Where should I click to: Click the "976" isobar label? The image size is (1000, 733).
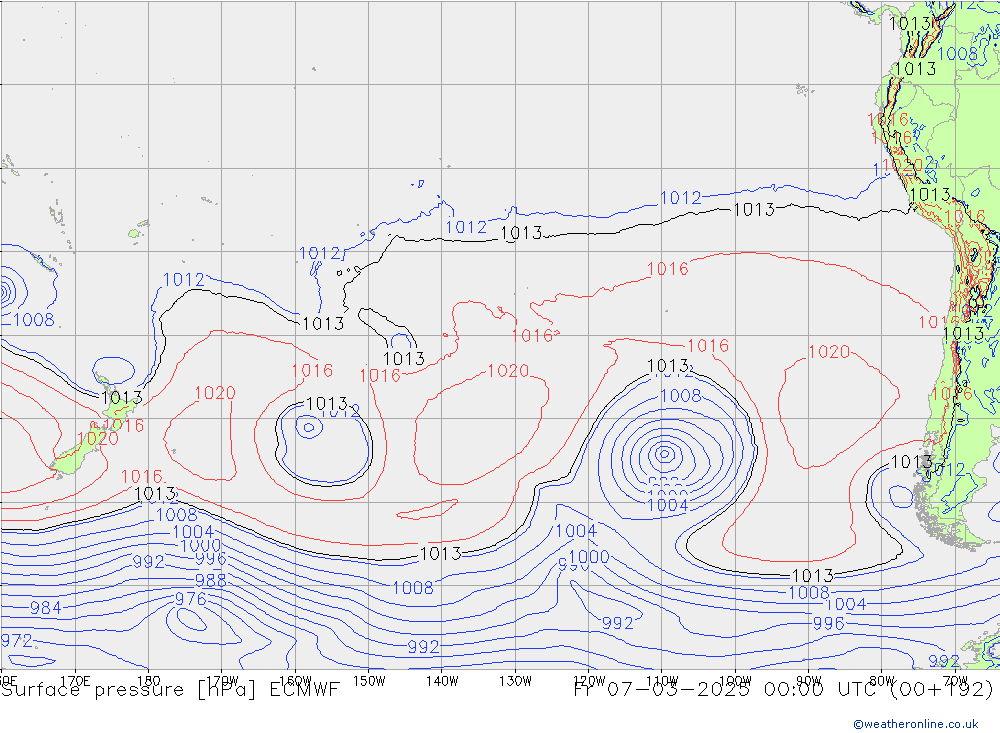(191, 599)
